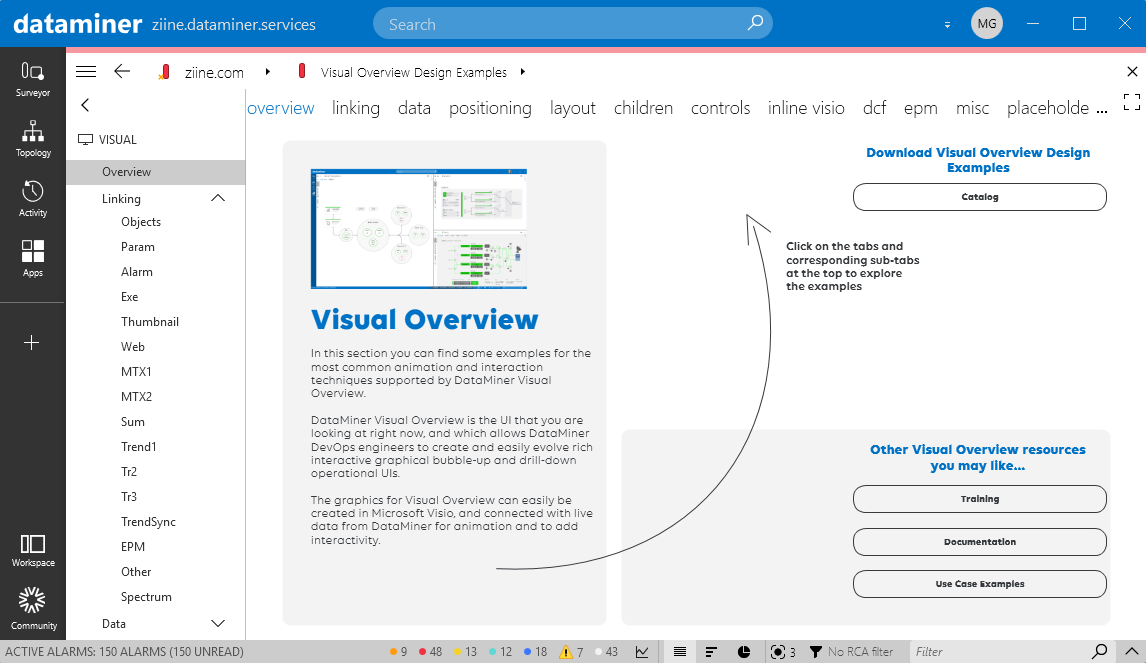
Task: Expand the Data section in the tree
Action: [x=218, y=623]
